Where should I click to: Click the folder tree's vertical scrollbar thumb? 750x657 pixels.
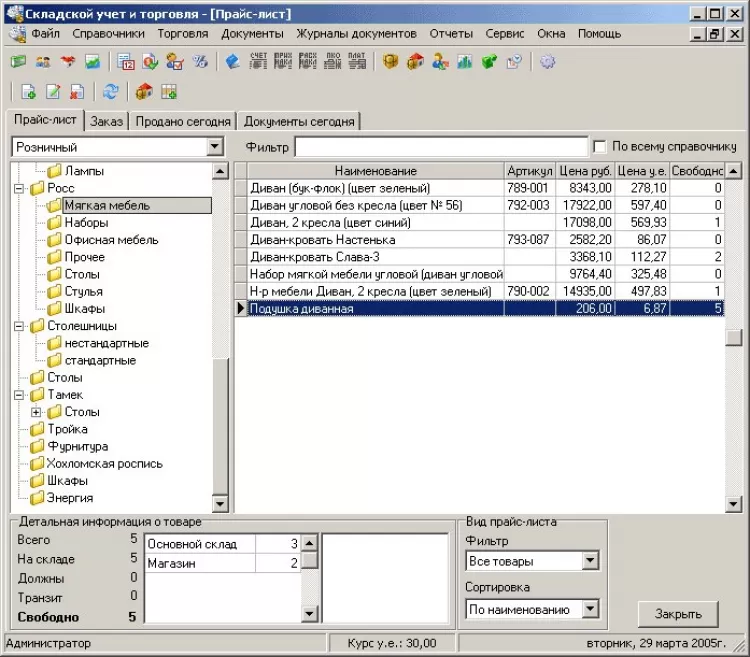click(220, 427)
